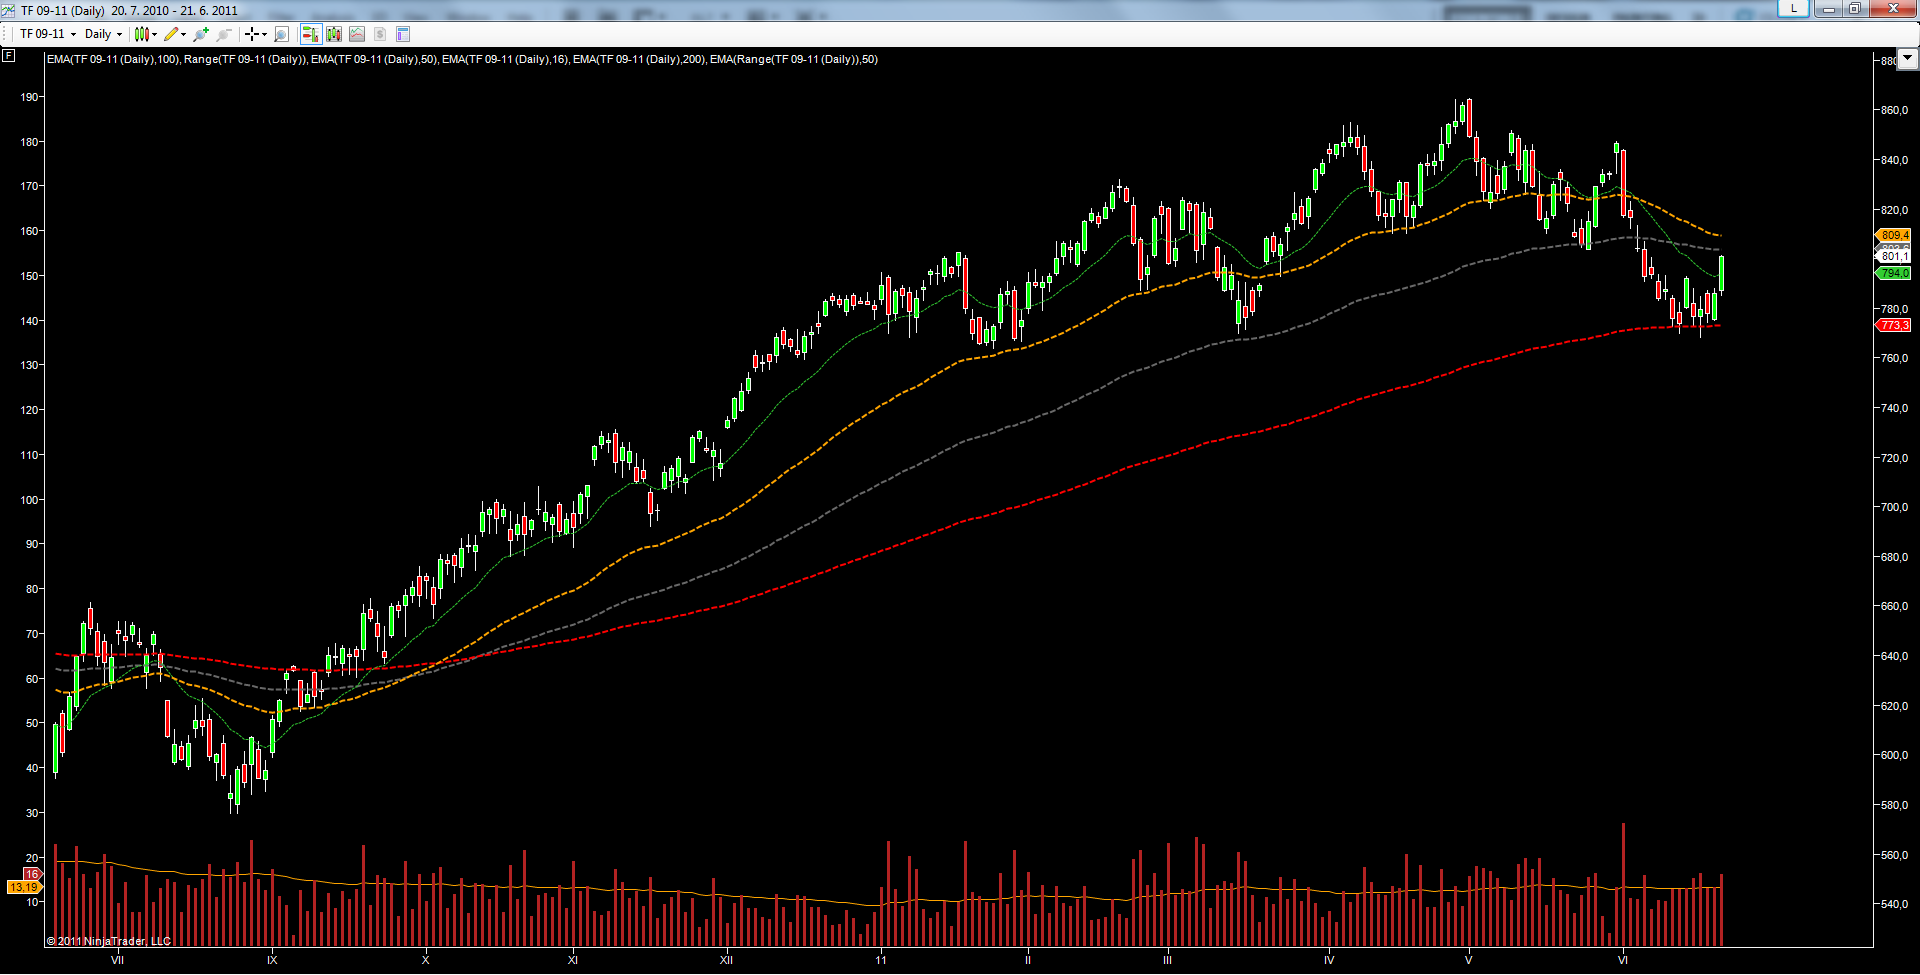This screenshot has height=975, width=1920.
Task: Restore down the chart window
Action: tap(1854, 9)
